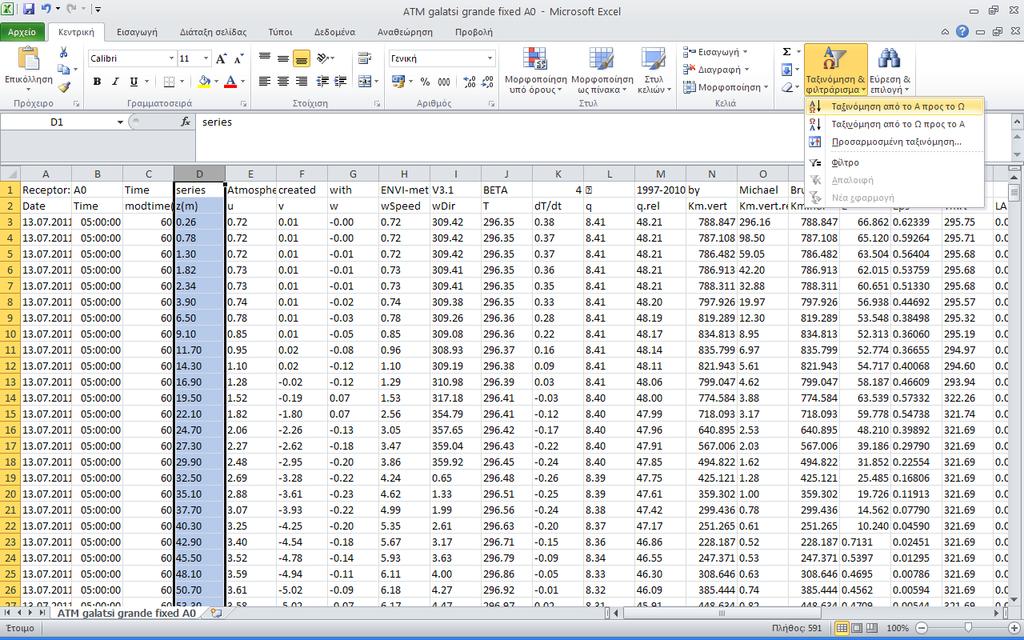Toggle underline formatting
The height and width of the screenshot is (640, 1024).
(133, 82)
